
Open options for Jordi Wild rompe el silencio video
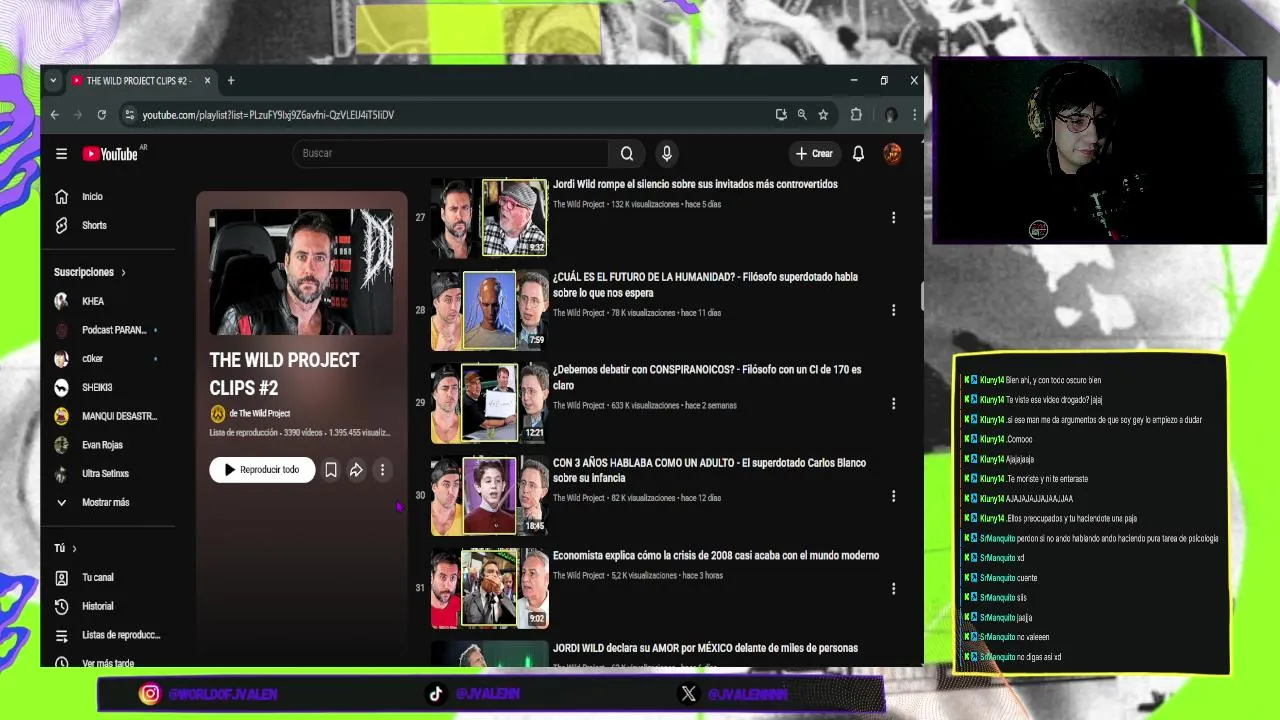pyautogui.click(x=894, y=217)
